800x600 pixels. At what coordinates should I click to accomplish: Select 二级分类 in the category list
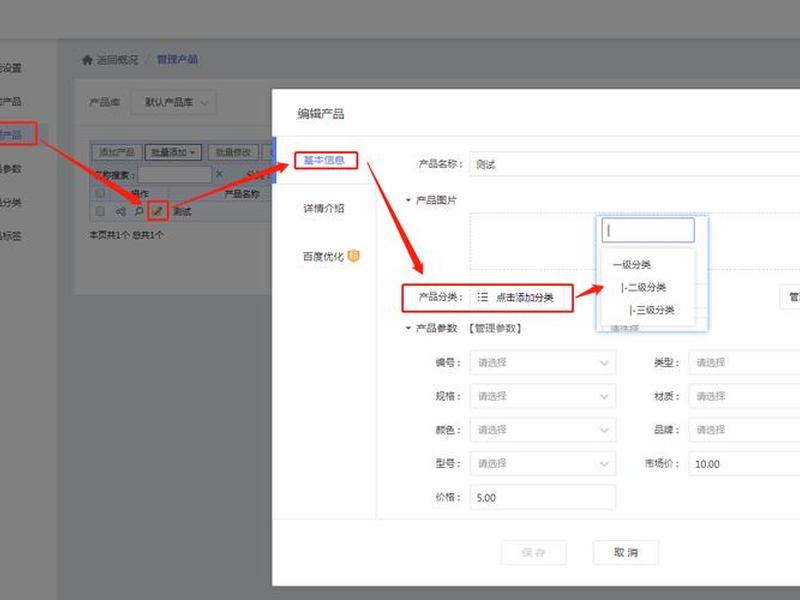click(x=643, y=287)
